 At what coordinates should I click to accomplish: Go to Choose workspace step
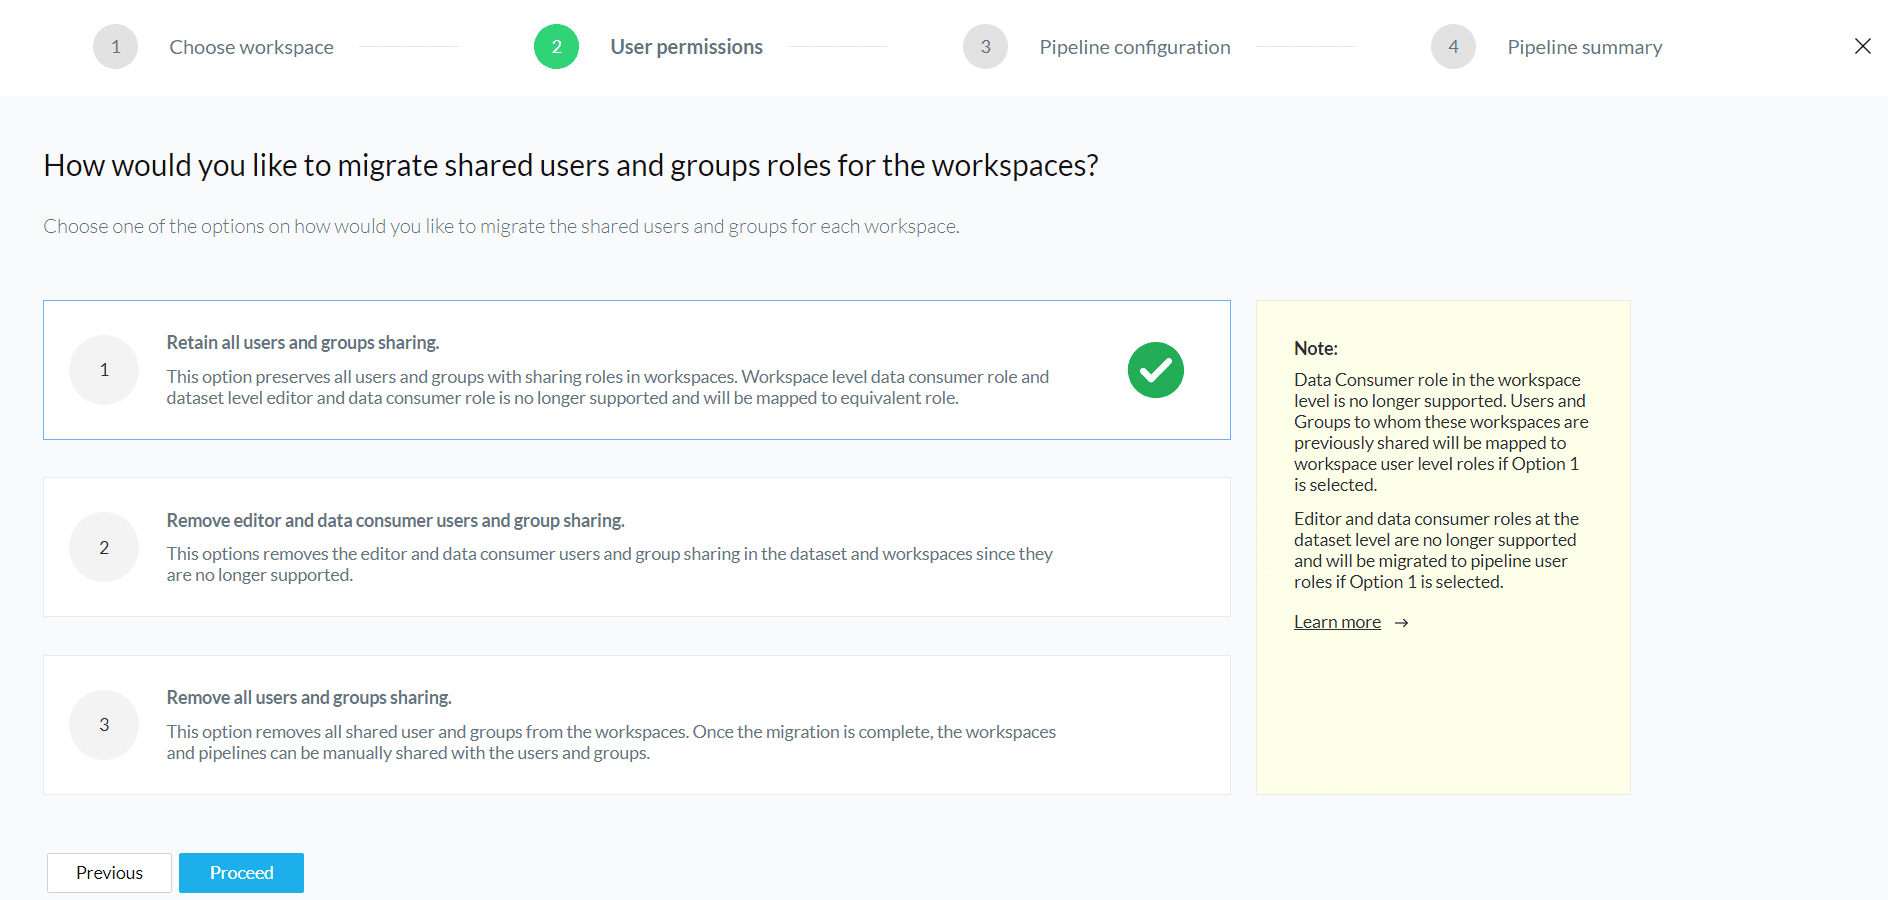point(251,47)
